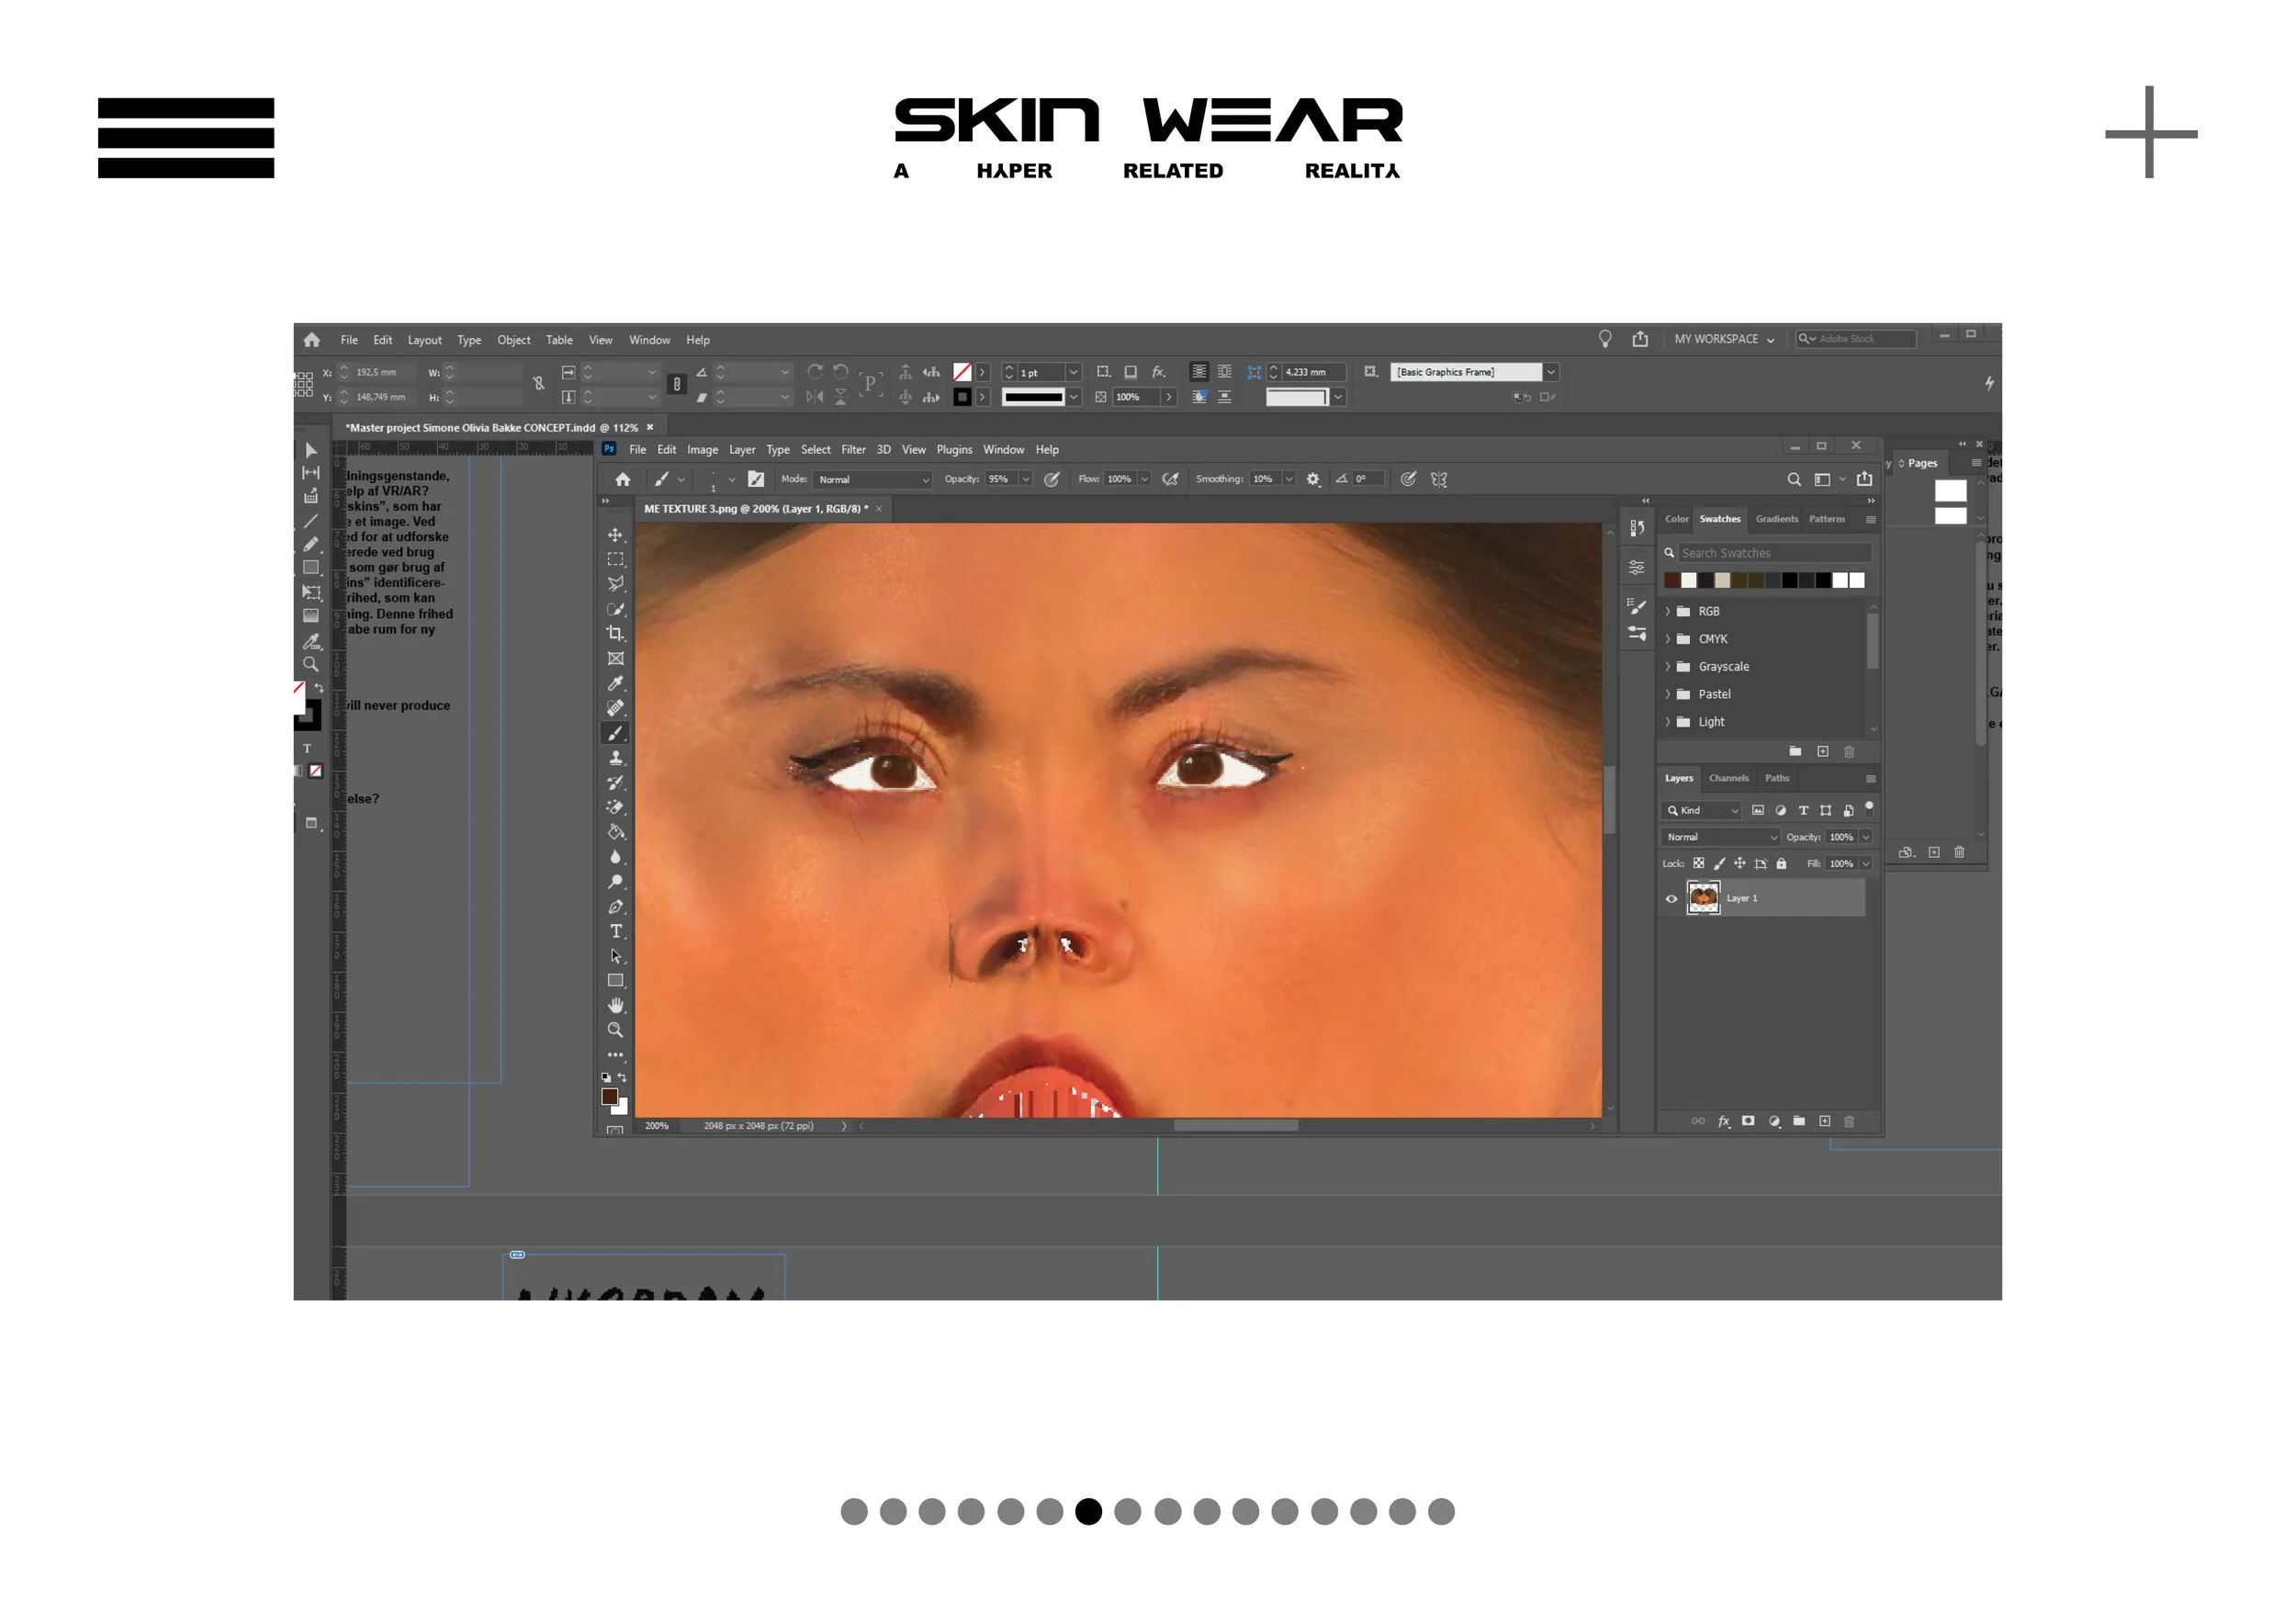Open InDesign Object menu
This screenshot has width=2296, height=1623.
point(514,340)
